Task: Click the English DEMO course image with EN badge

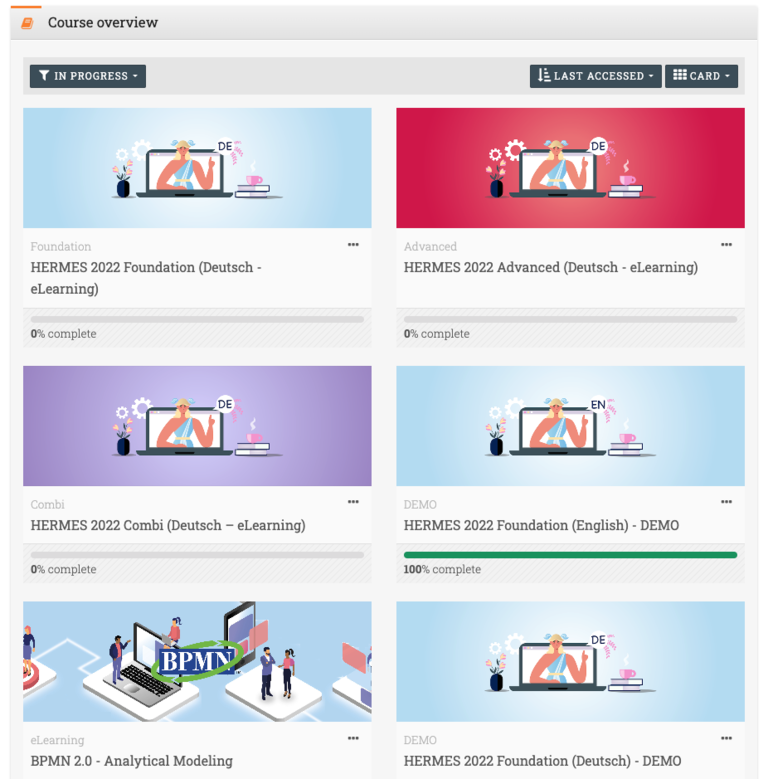Action: [570, 426]
